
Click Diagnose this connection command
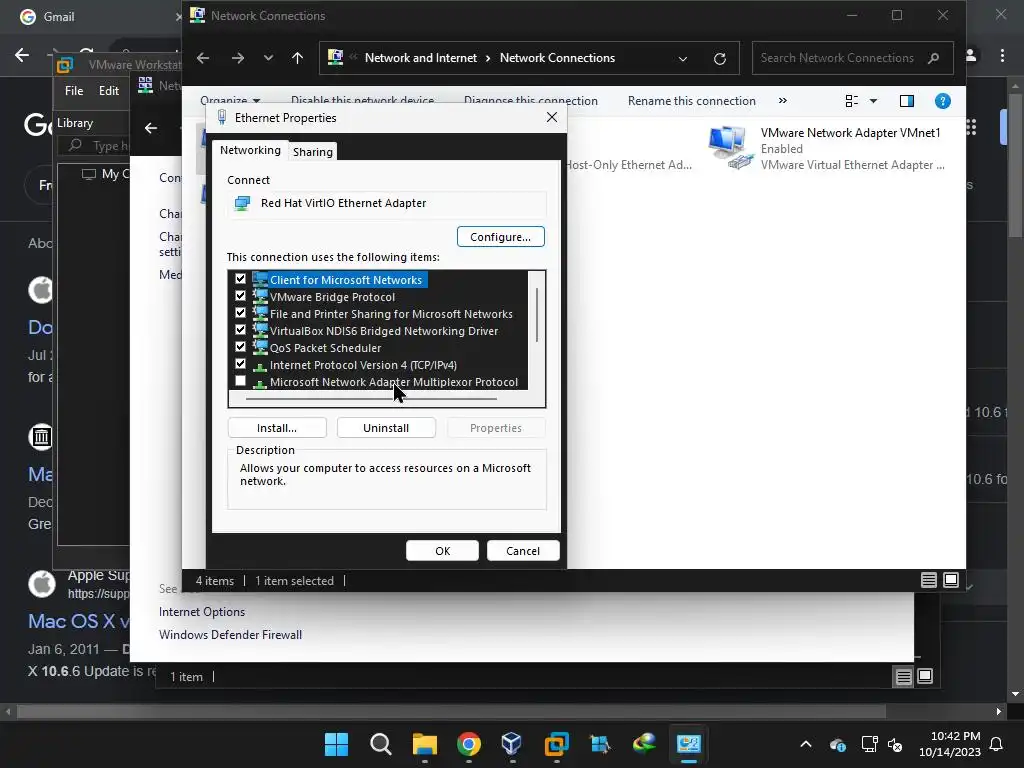[530, 101]
